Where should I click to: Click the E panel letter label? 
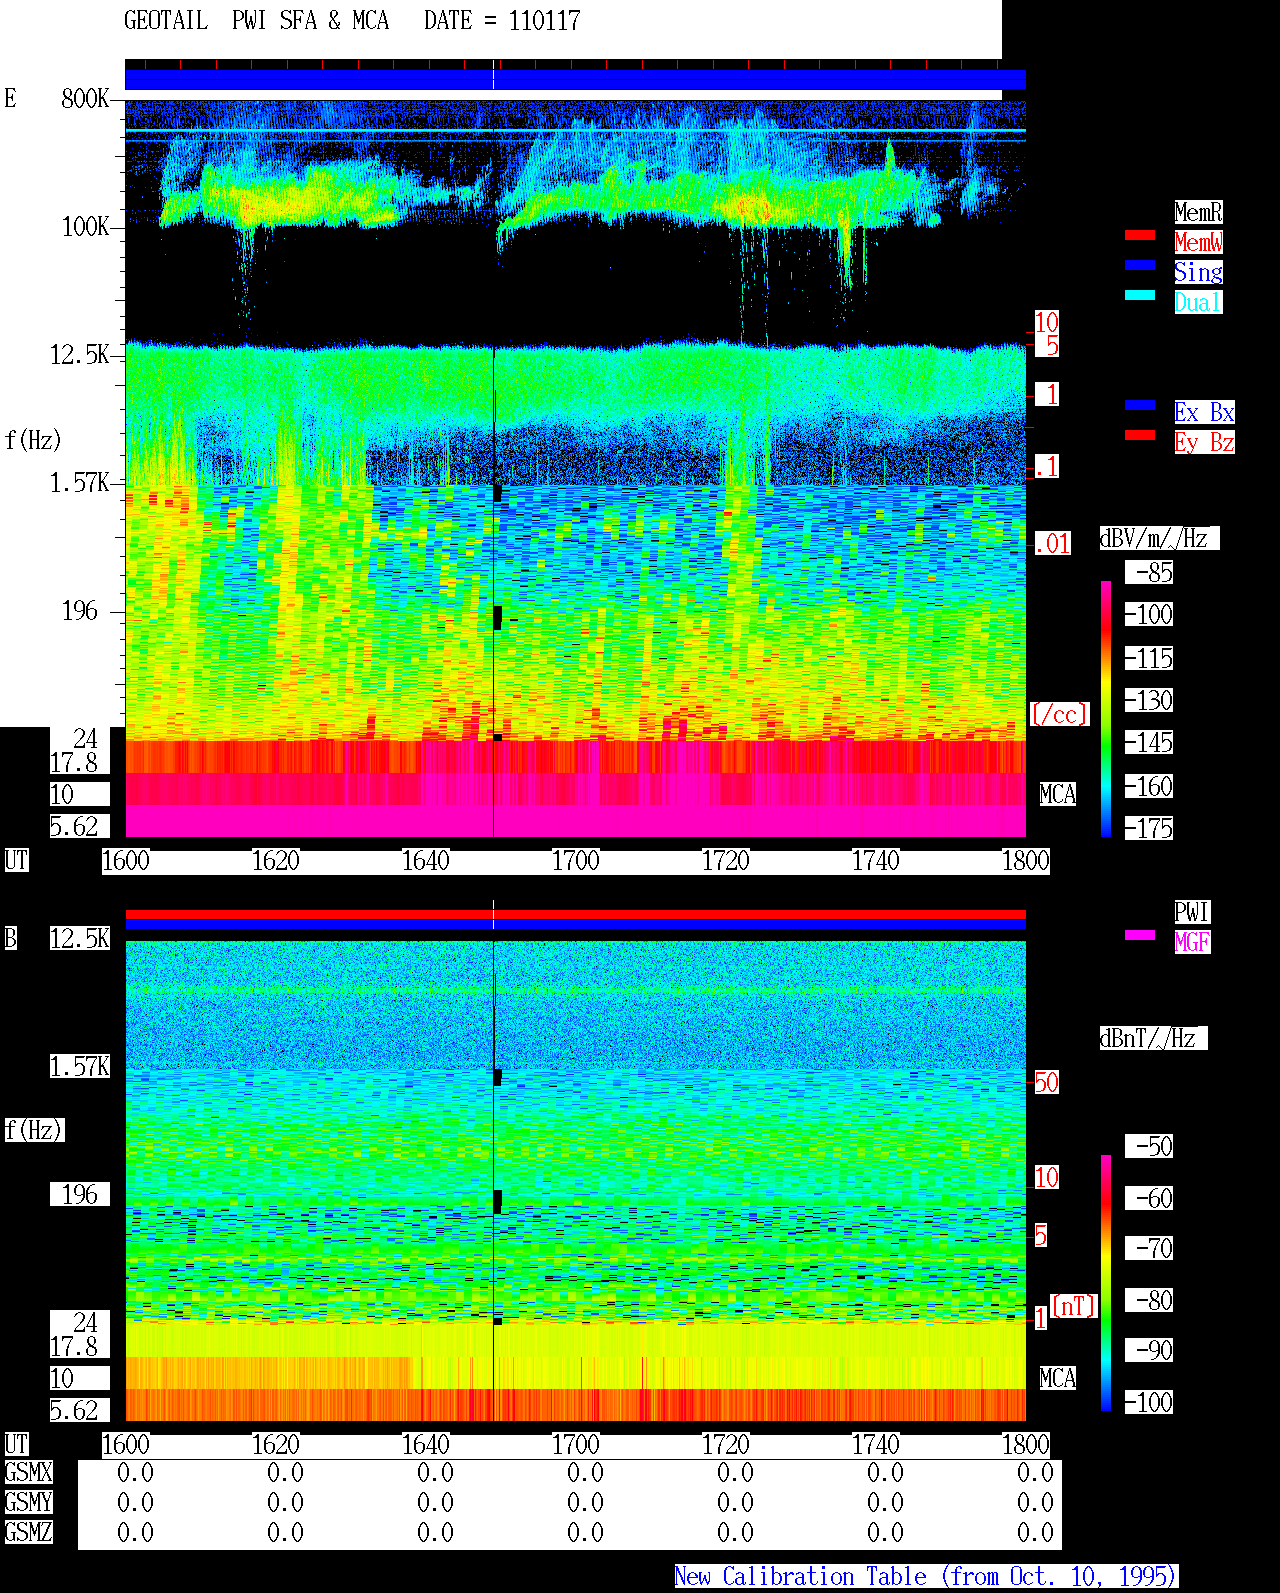10,98
